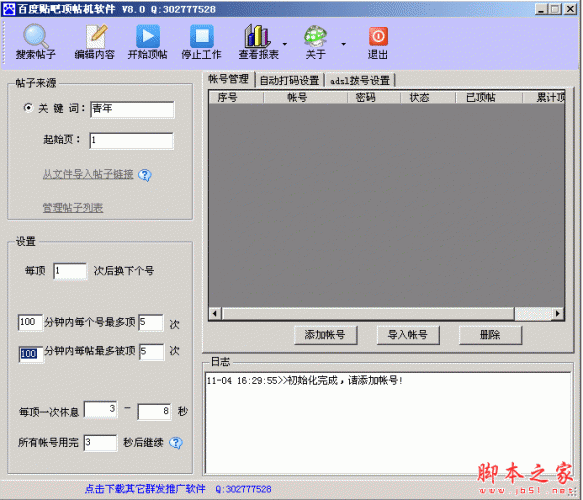Screen dimensions: 583x500
Task: Switch to the 帐号管理 tab
Action: click(x=229, y=79)
